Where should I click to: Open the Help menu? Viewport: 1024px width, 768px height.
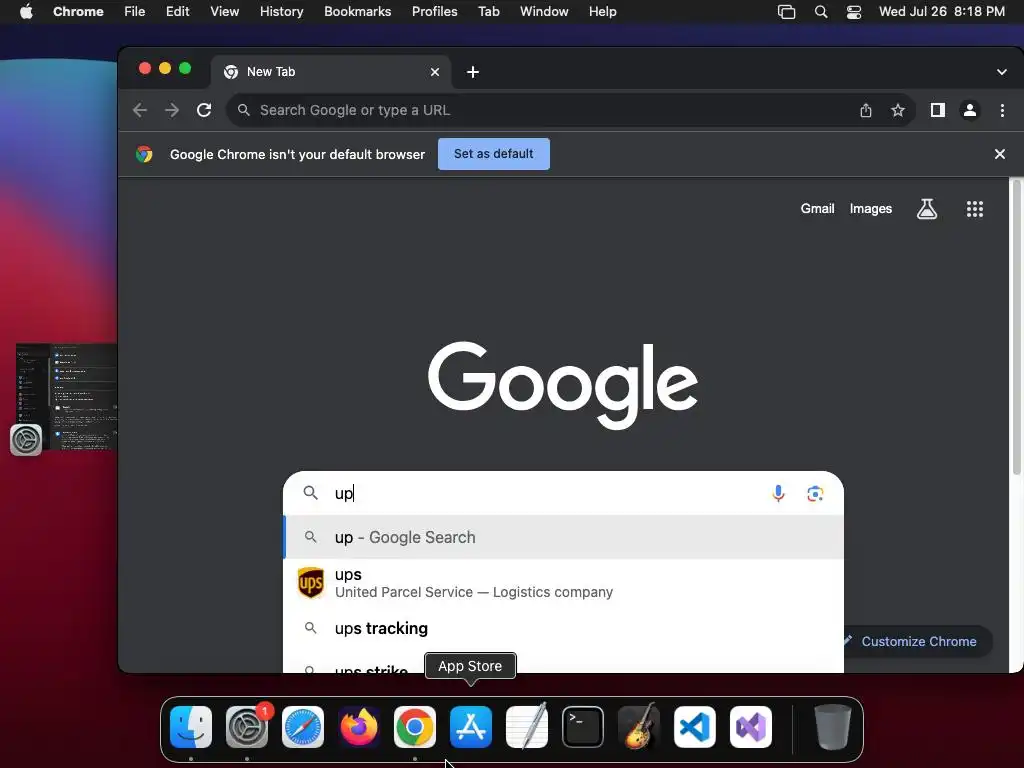(x=602, y=12)
